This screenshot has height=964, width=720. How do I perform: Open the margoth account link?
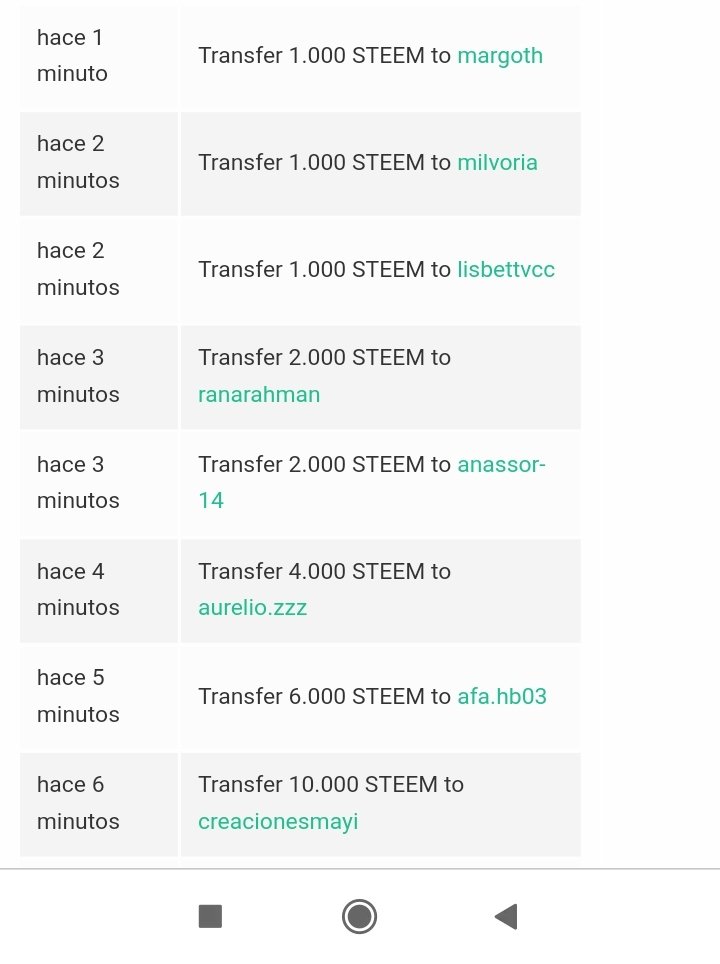(500, 56)
